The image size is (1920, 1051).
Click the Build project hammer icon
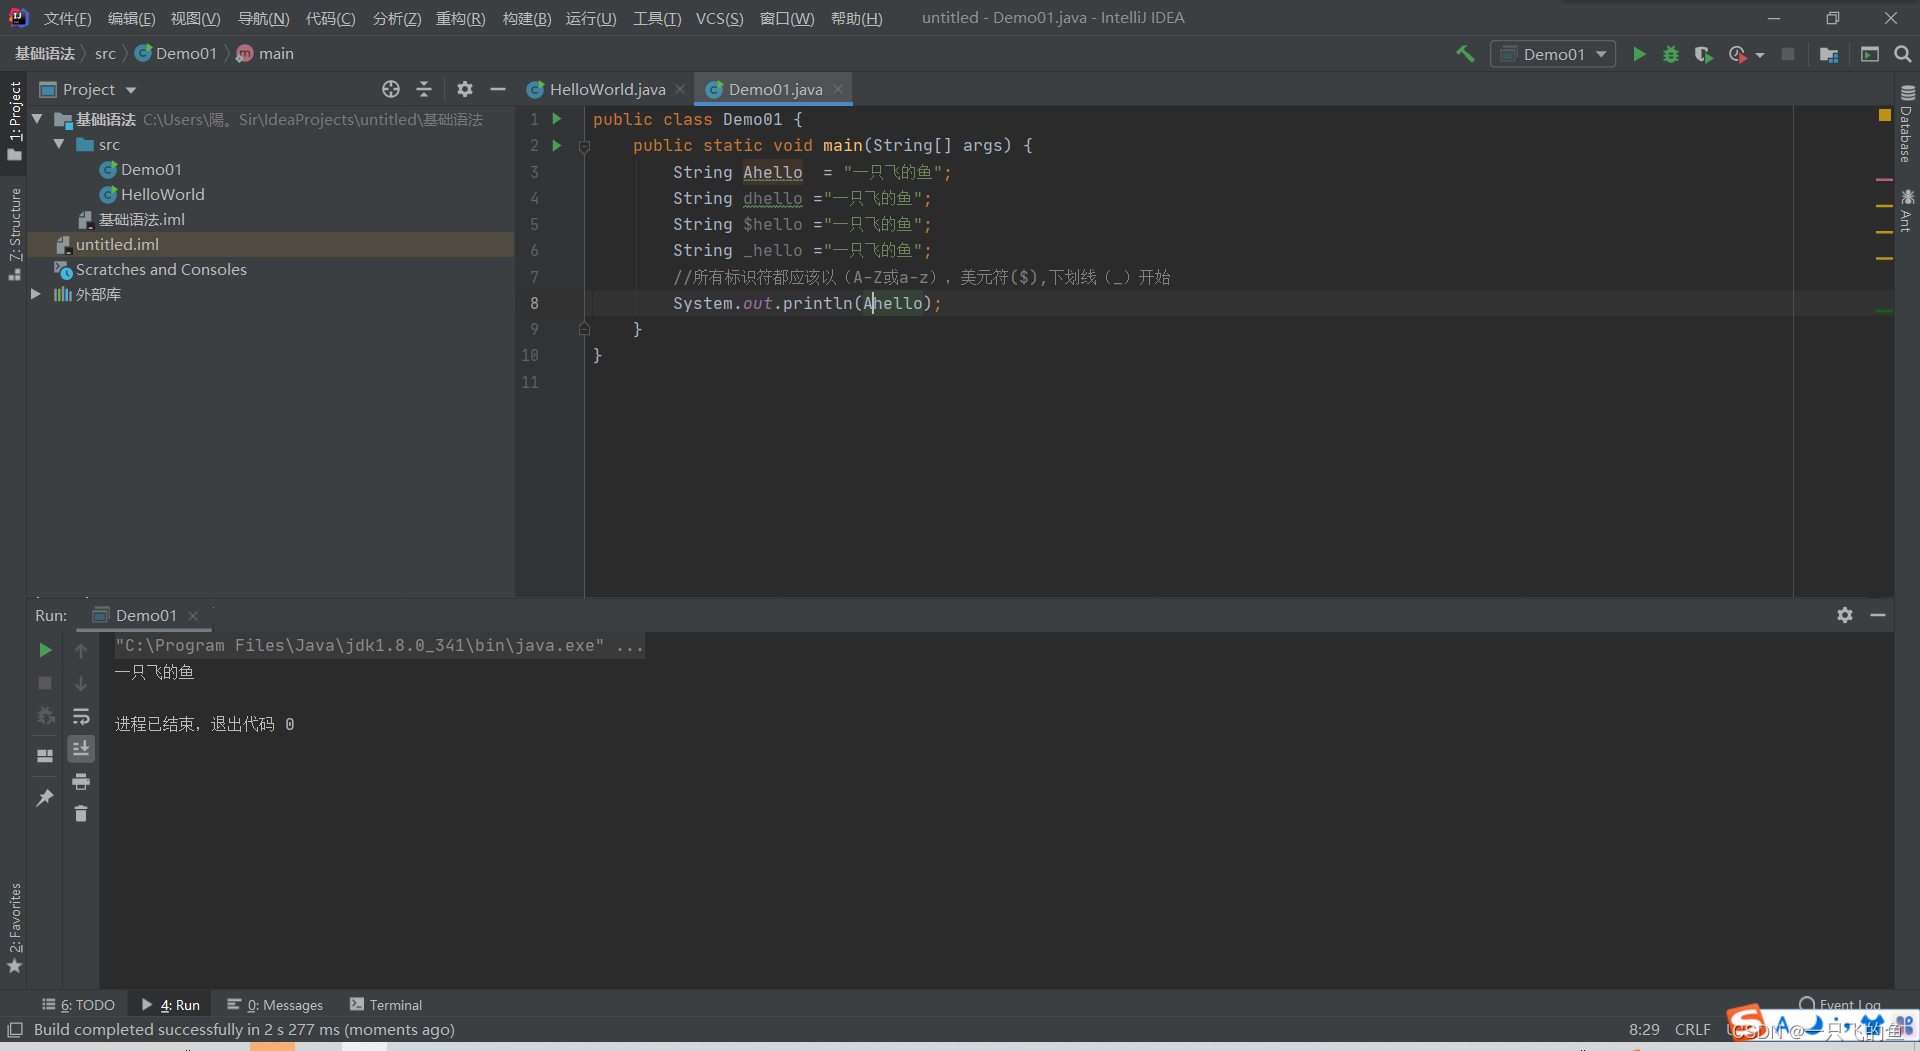click(x=1465, y=54)
